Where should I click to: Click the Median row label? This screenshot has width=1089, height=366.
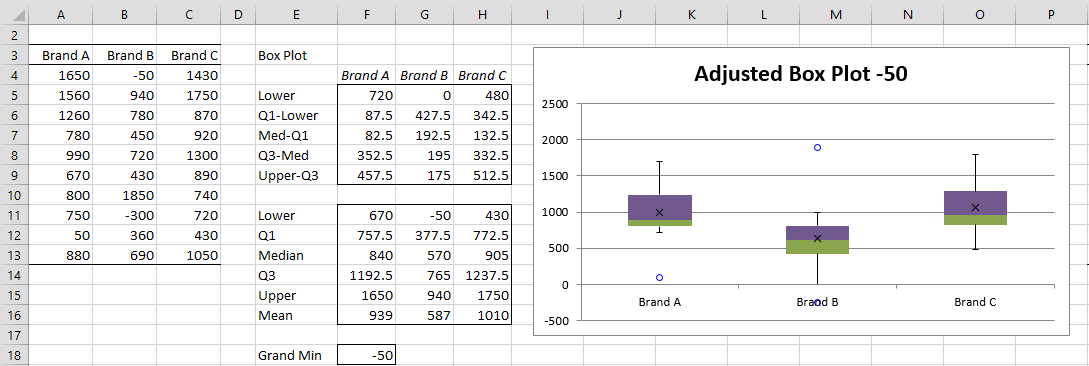(296, 256)
